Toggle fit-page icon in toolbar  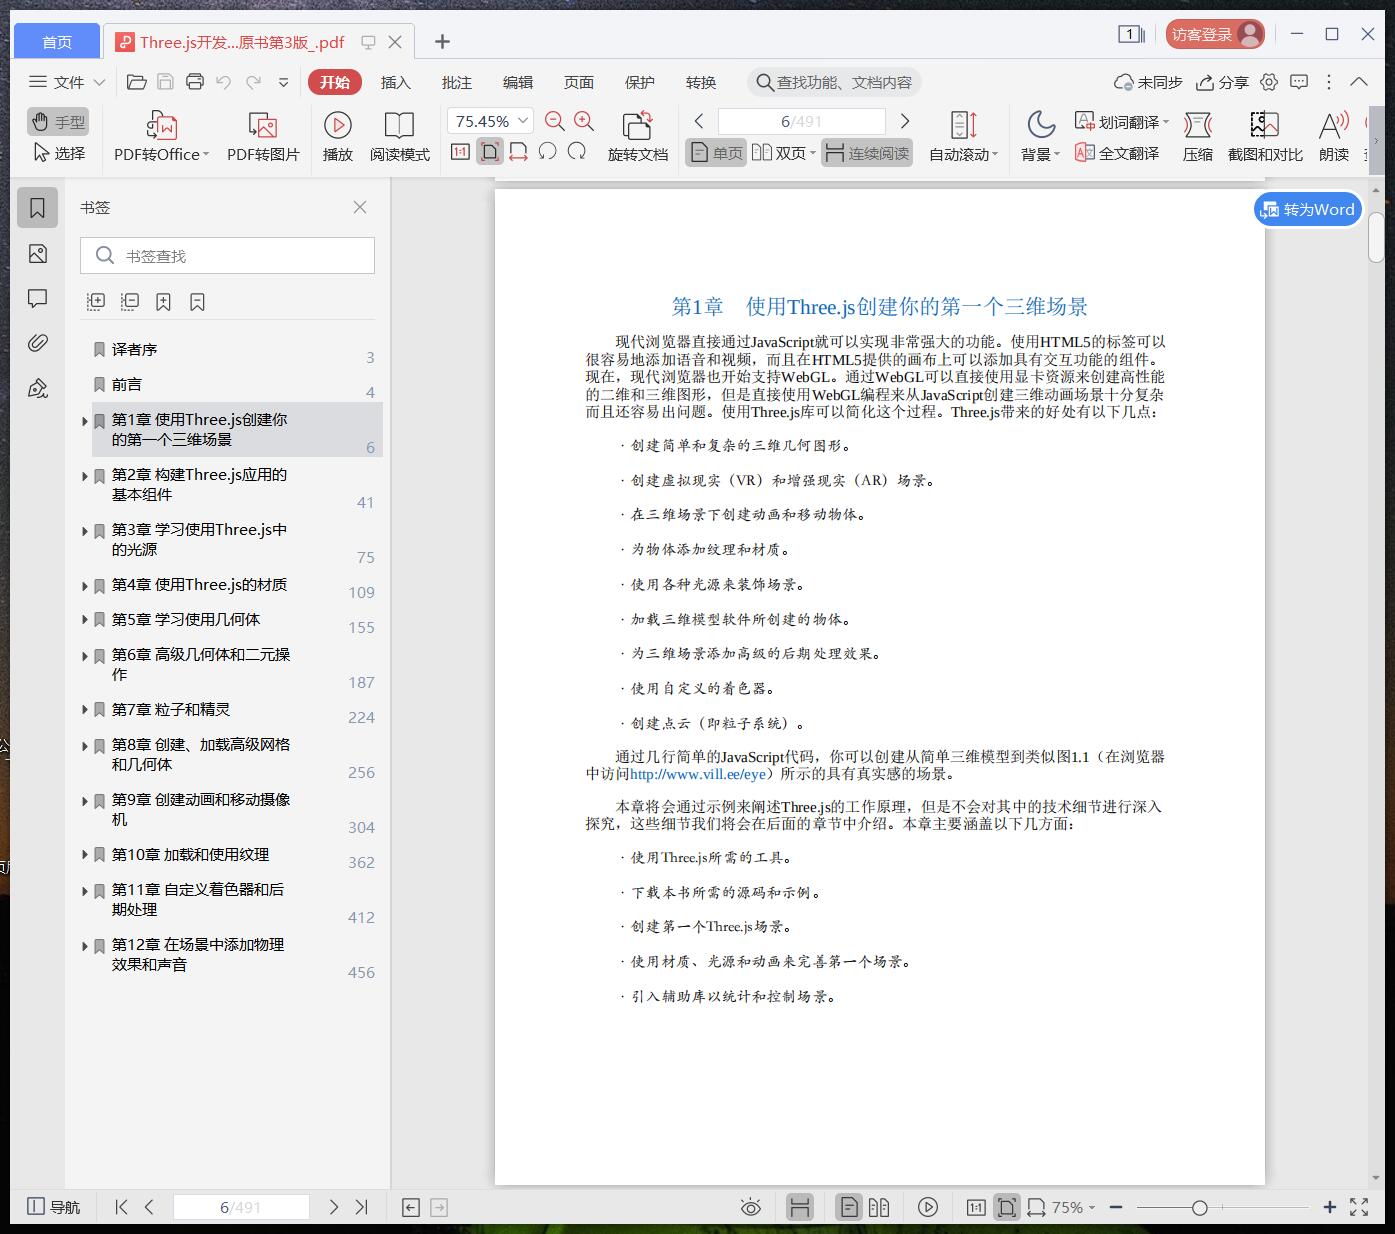pos(490,152)
